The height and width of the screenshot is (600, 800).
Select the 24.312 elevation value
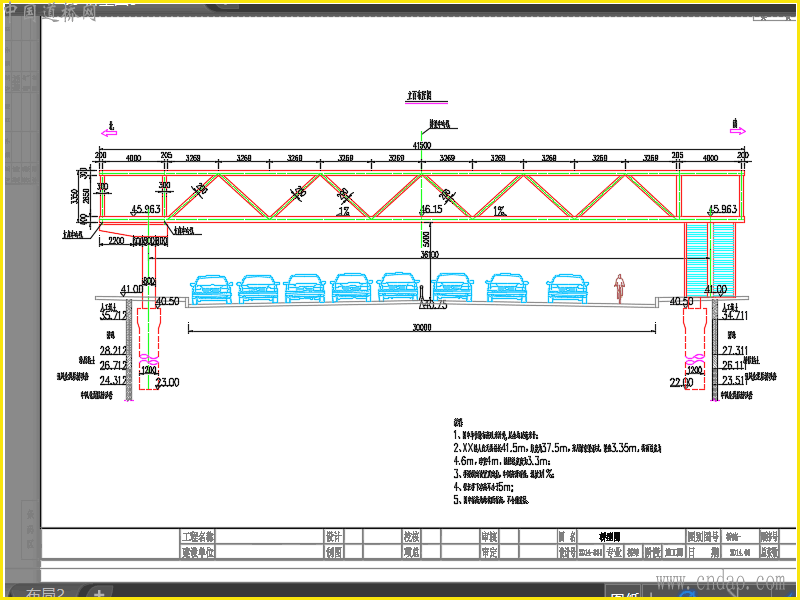[113, 380]
